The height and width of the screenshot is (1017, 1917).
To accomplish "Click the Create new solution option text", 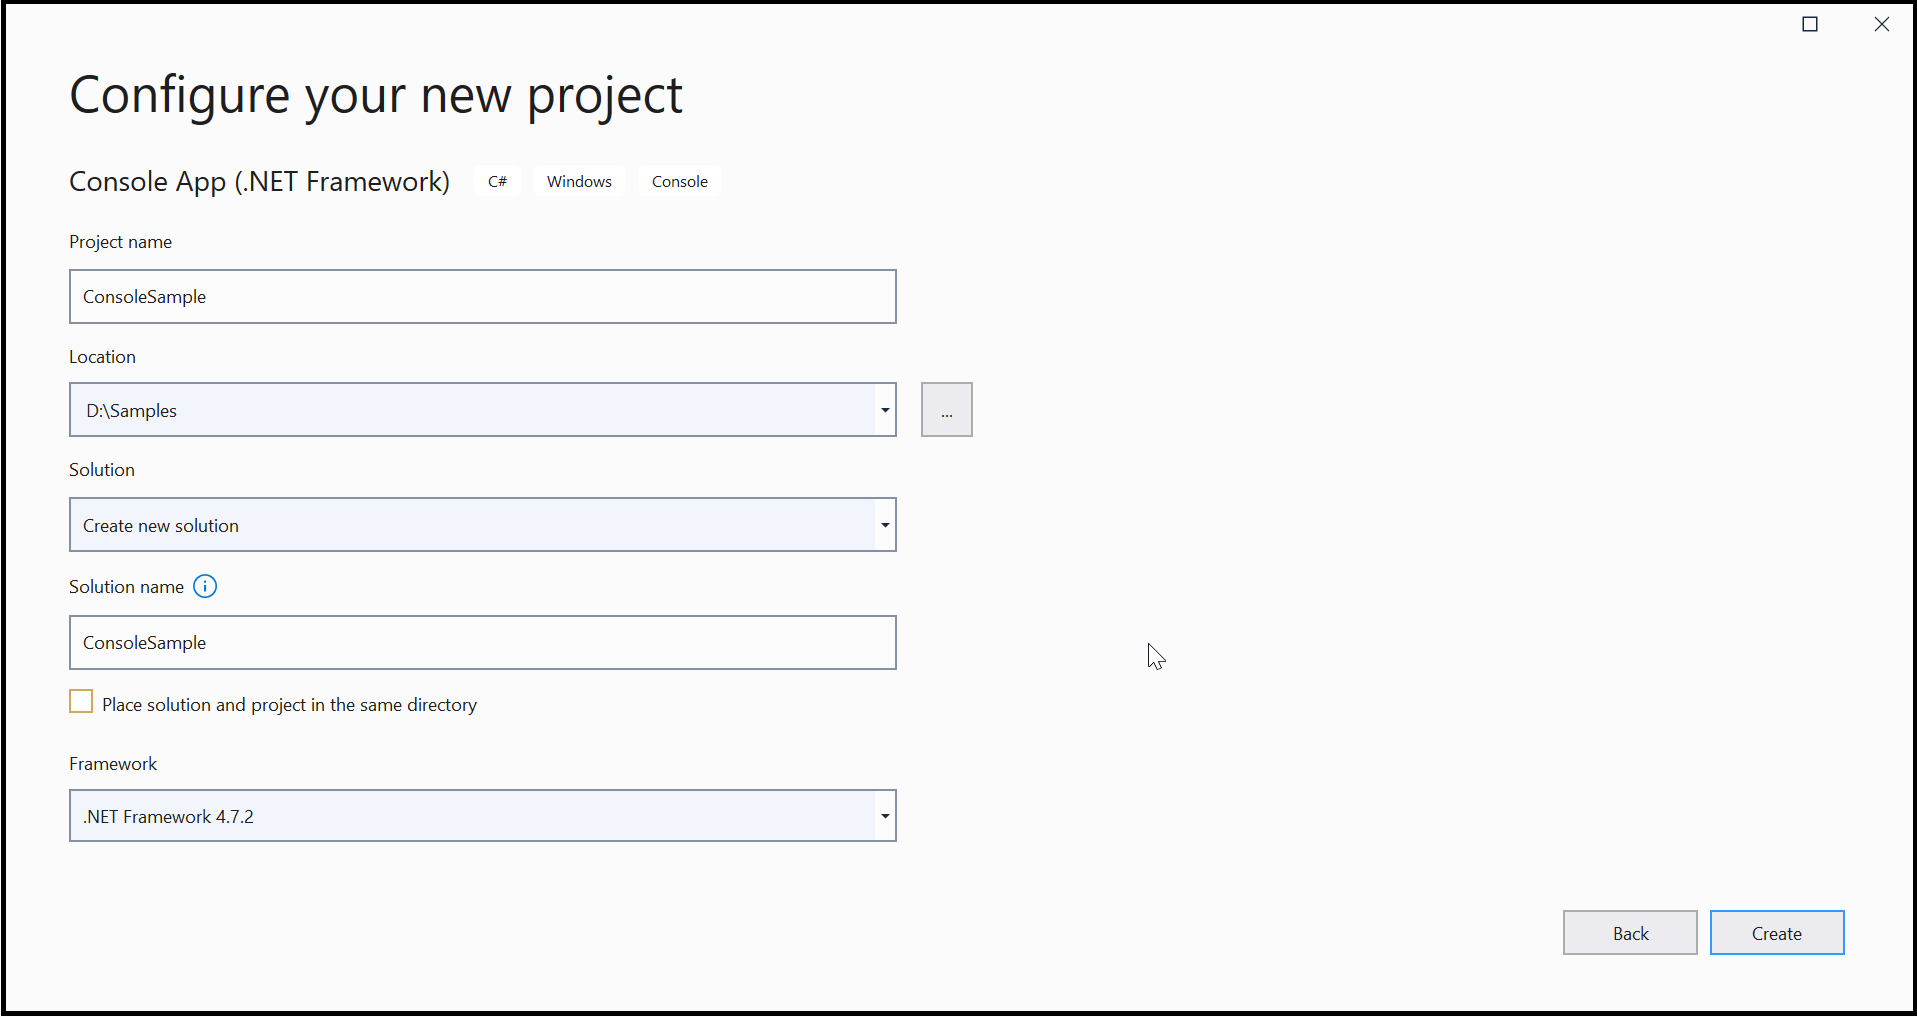I will (x=160, y=524).
